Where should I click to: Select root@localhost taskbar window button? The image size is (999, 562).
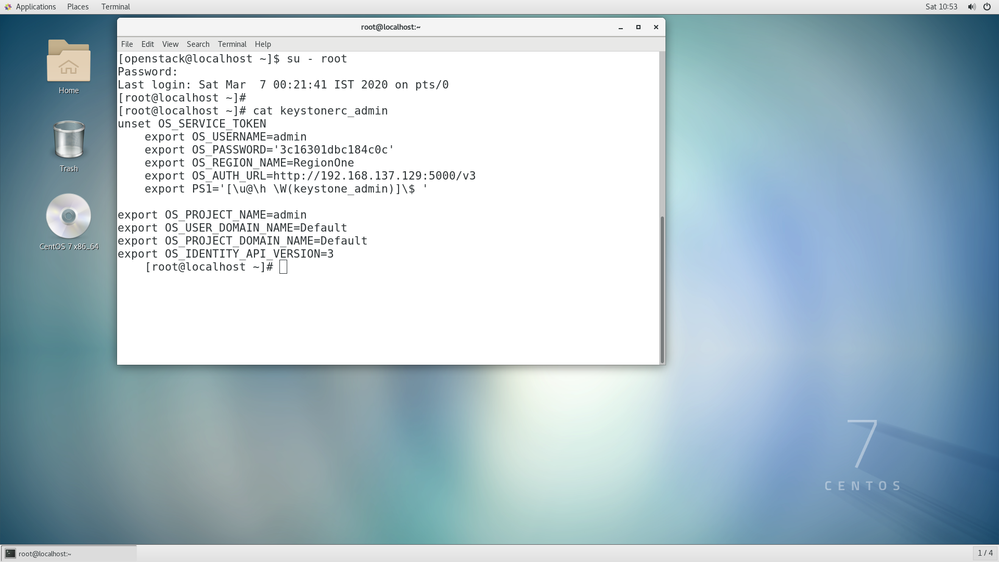click(68, 553)
